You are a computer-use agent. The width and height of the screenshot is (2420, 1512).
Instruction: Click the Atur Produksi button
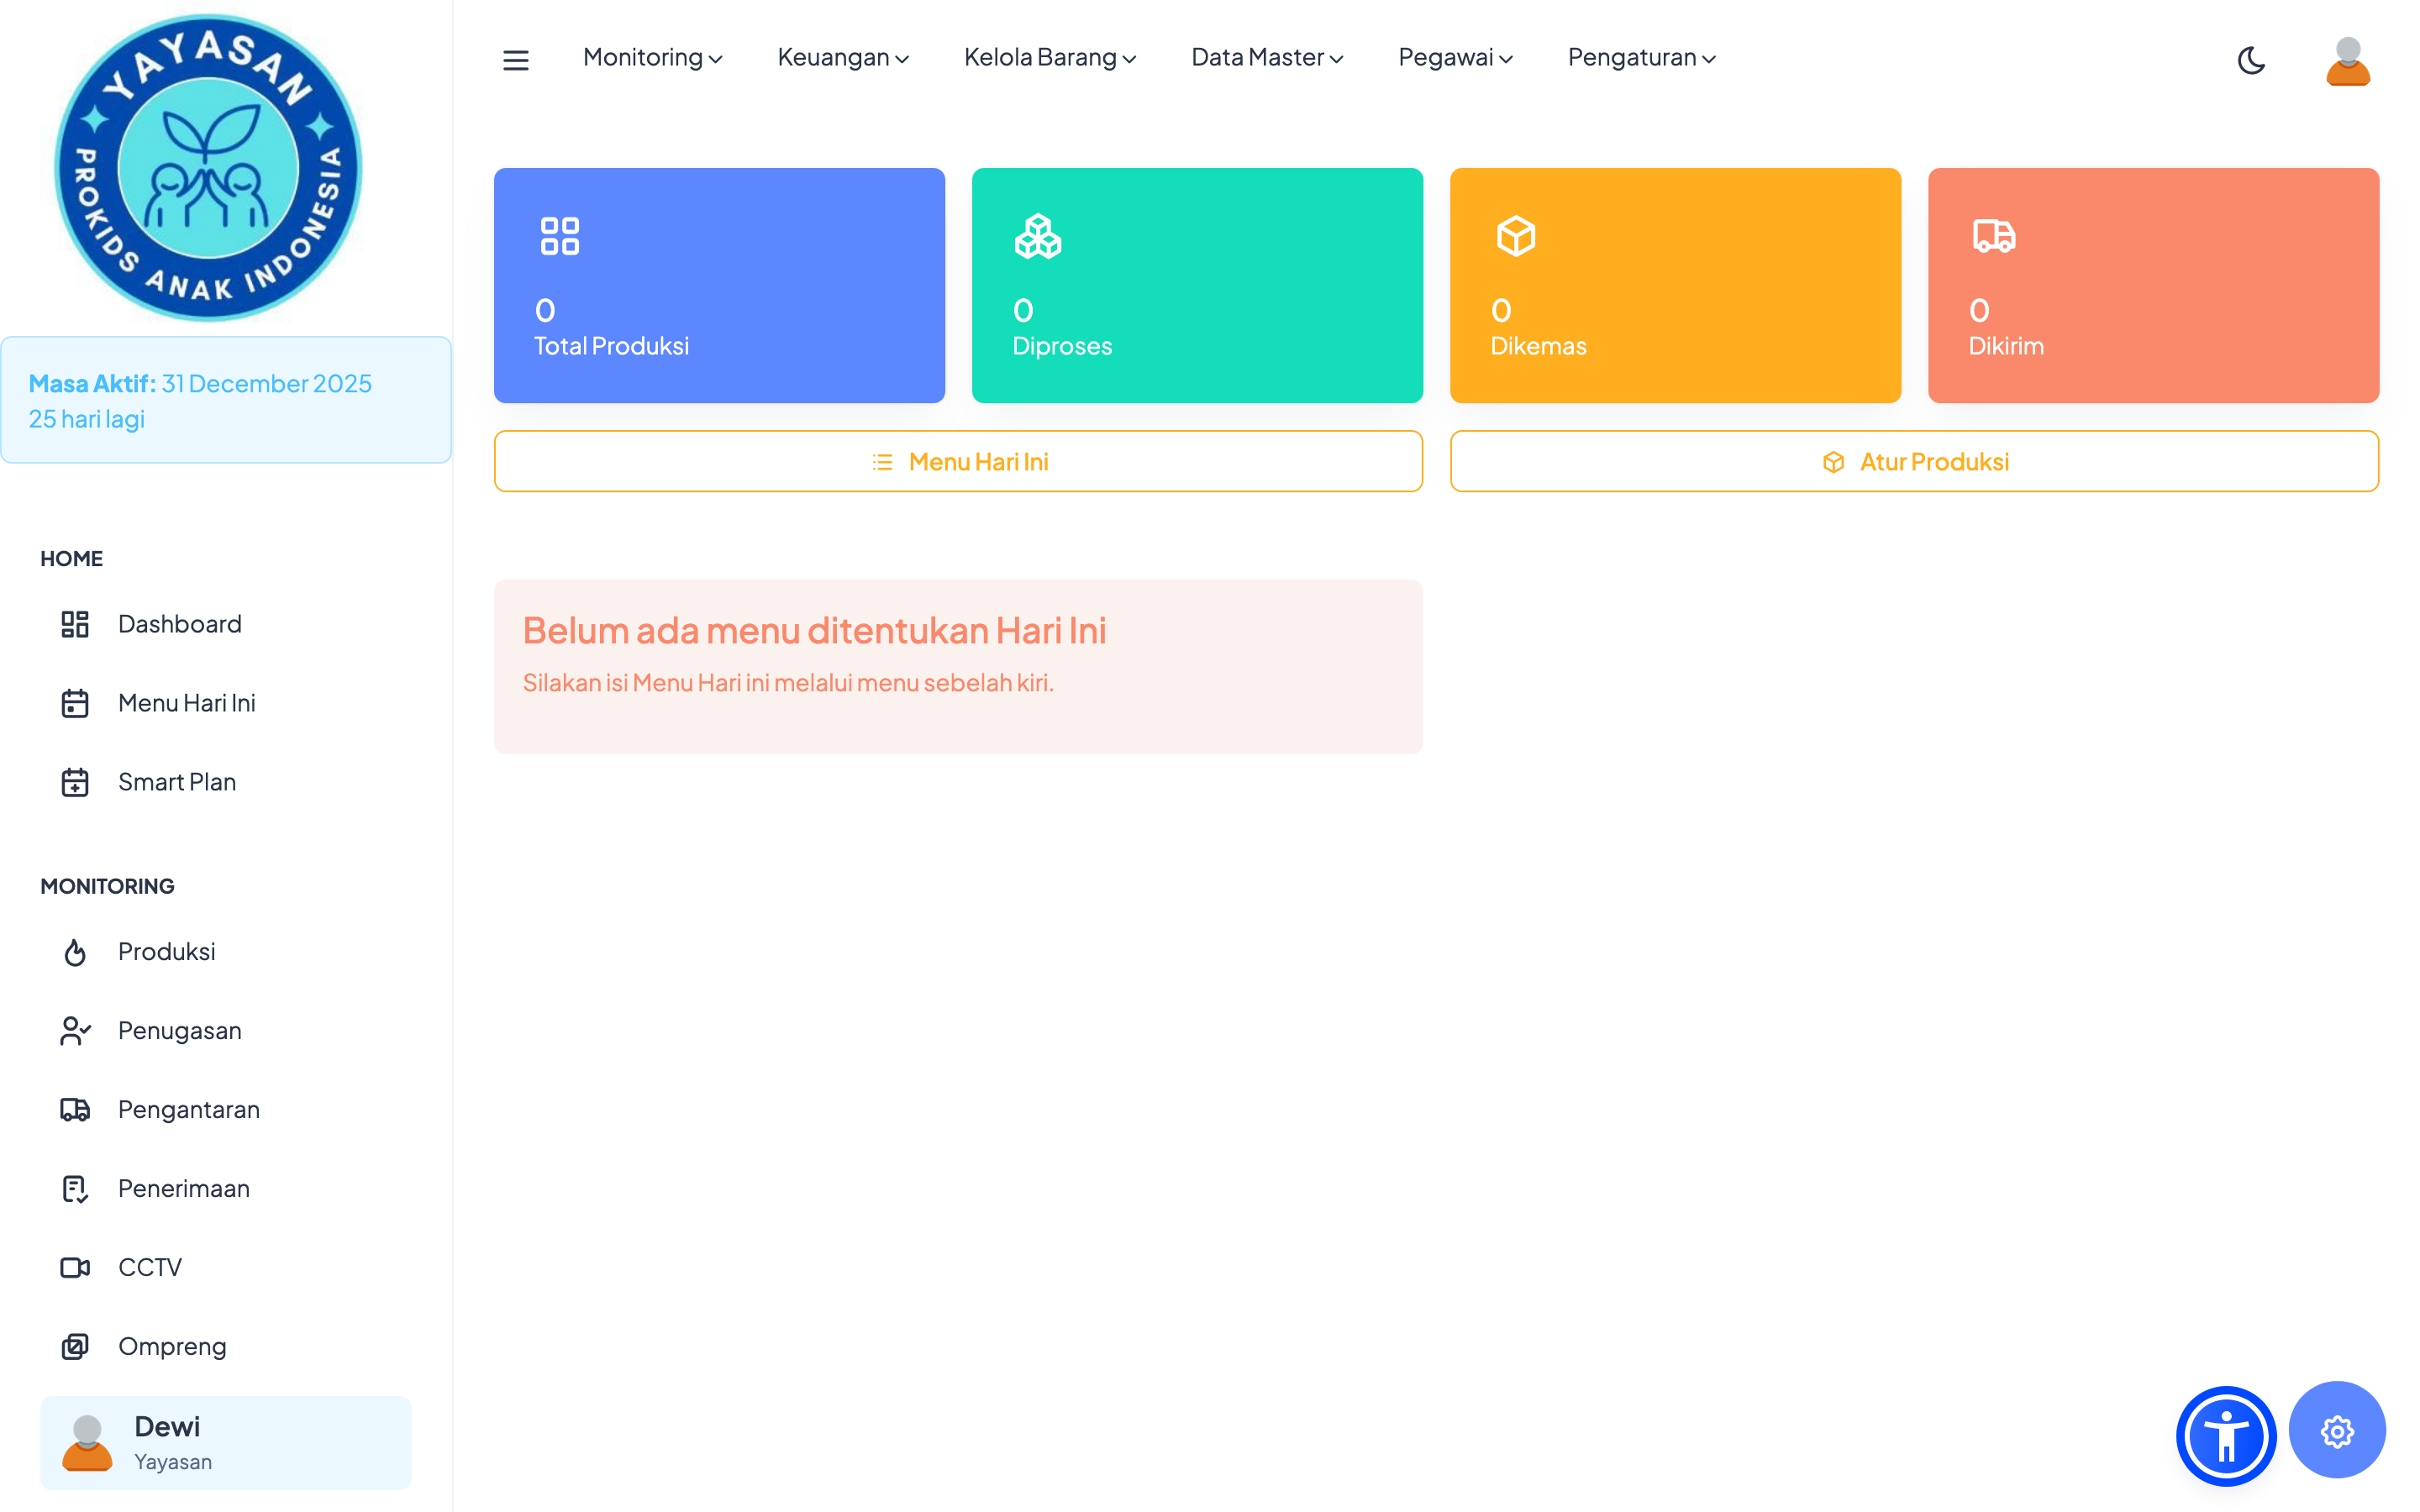(x=1913, y=462)
